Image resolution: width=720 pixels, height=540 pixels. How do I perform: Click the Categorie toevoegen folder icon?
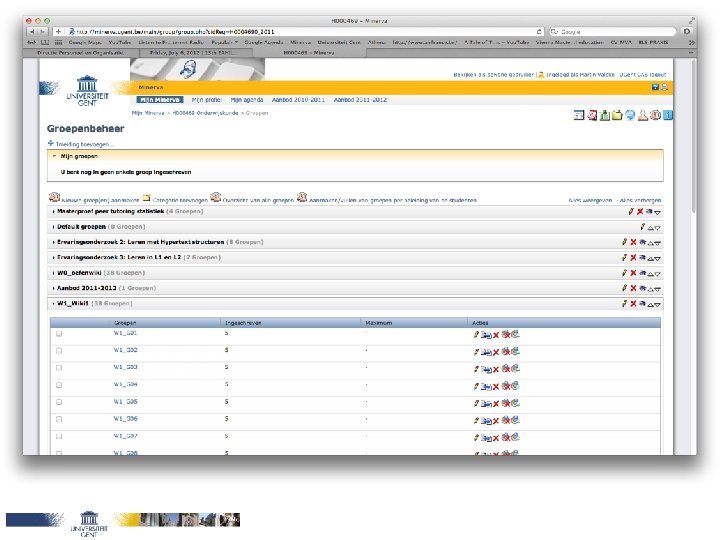[x=146, y=198]
